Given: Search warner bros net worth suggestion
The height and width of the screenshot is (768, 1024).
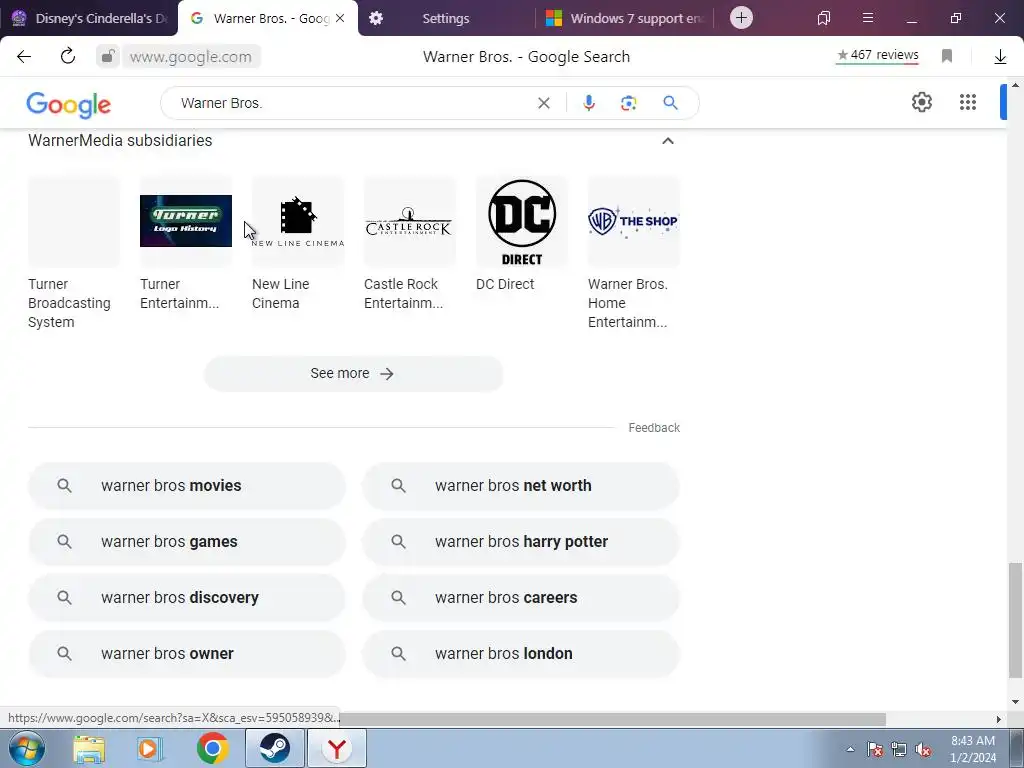Looking at the screenshot, I should click(x=520, y=486).
